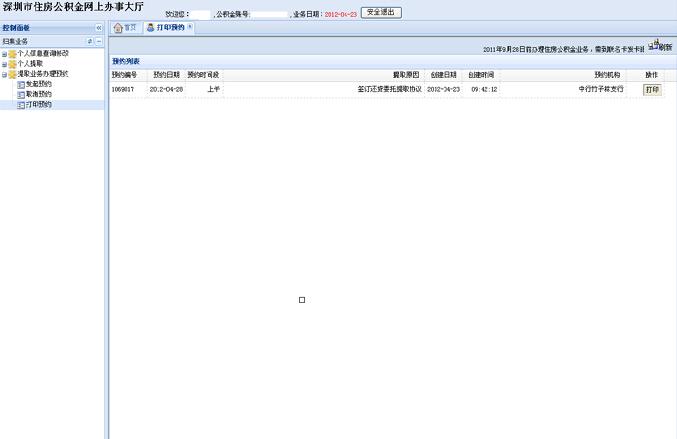
Task: Collapse the 控制面板 sidebar panel
Action: click(99, 27)
